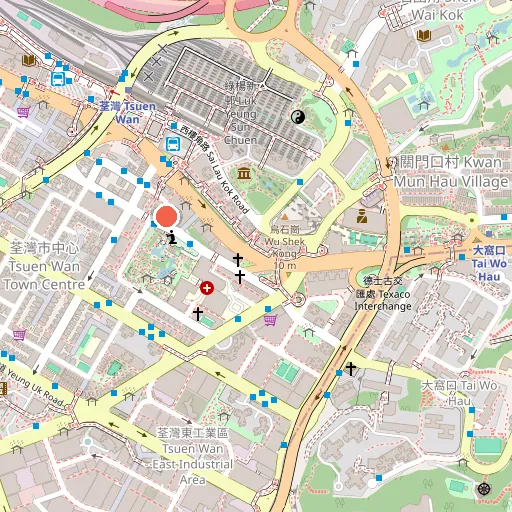Select the Tai Wo Hau station label
Image resolution: width=512 pixels, height=512 pixels.
point(489,263)
